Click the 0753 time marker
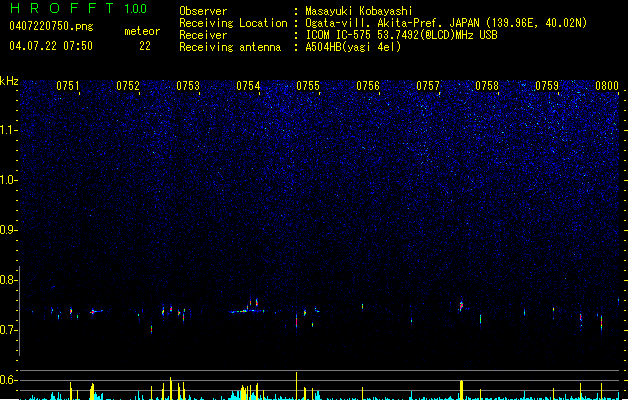629x400 pixels. point(188,86)
